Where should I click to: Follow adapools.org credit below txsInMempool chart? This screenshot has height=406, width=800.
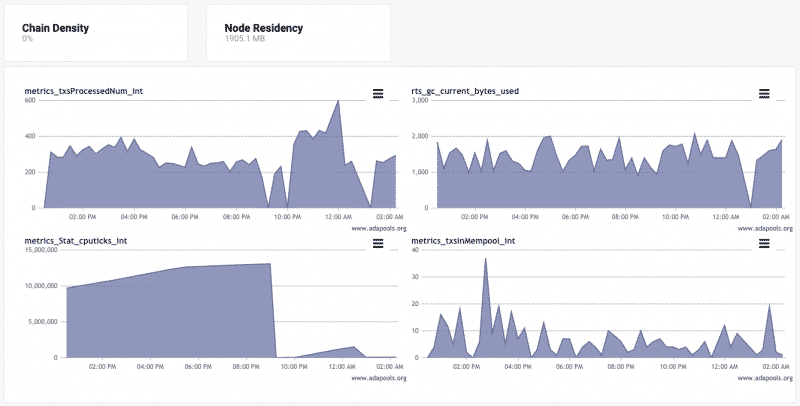[x=765, y=377]
